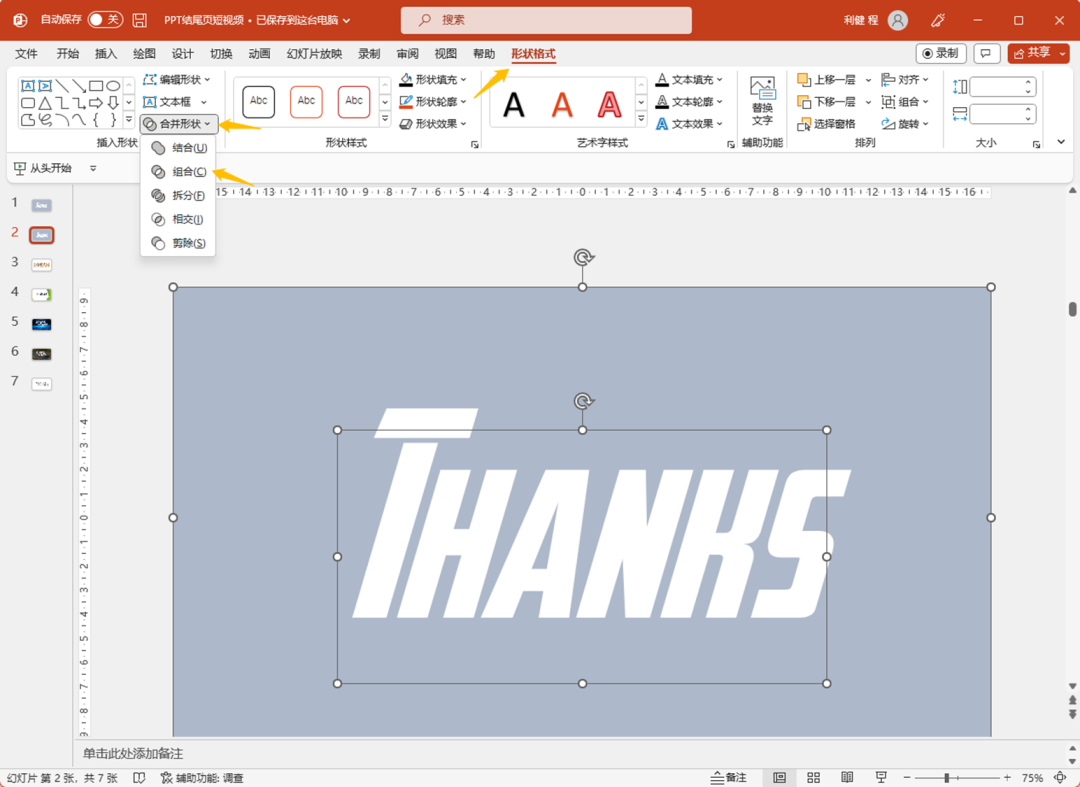Open reading view from status bar

pyautogui.click(x=847, y=777)
